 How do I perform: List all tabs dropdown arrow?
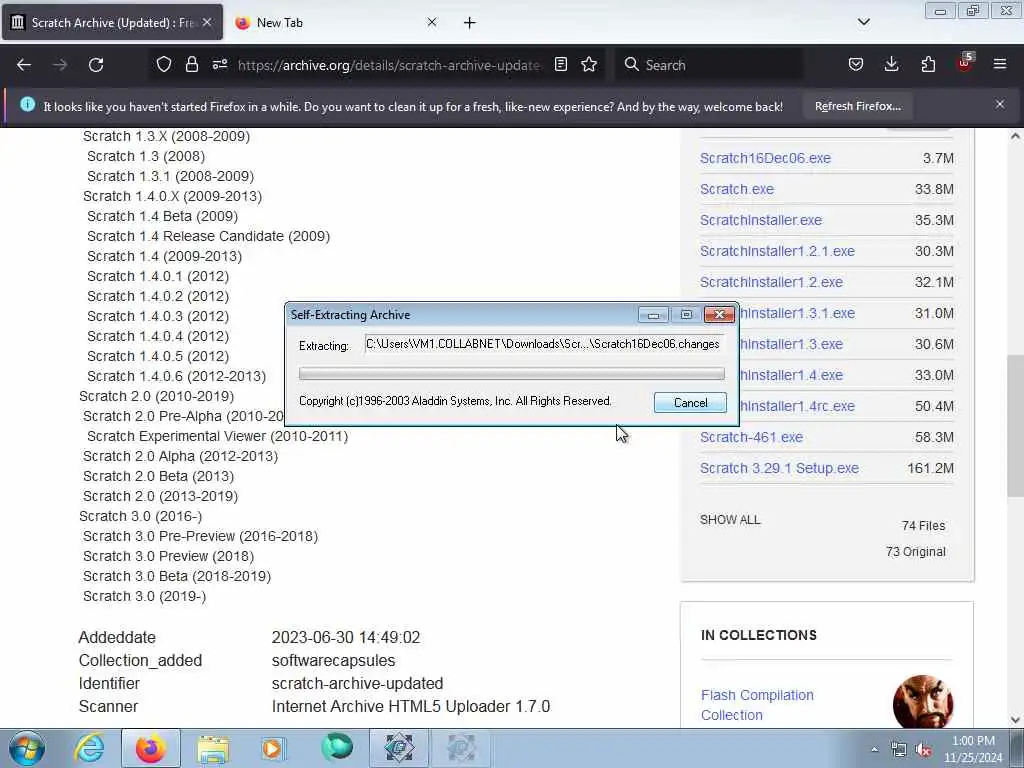[x=863, y=22]
